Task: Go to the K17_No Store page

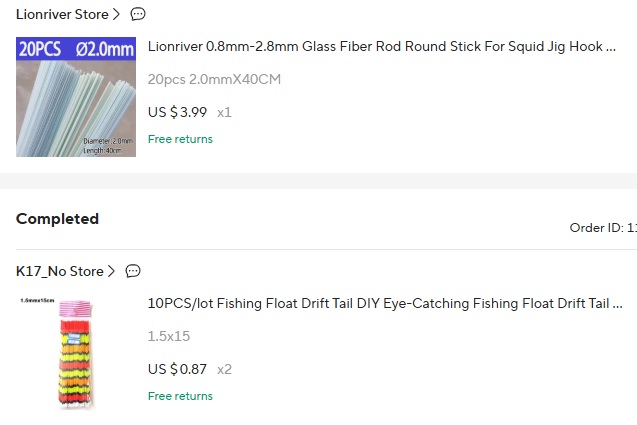Action: 59,271
